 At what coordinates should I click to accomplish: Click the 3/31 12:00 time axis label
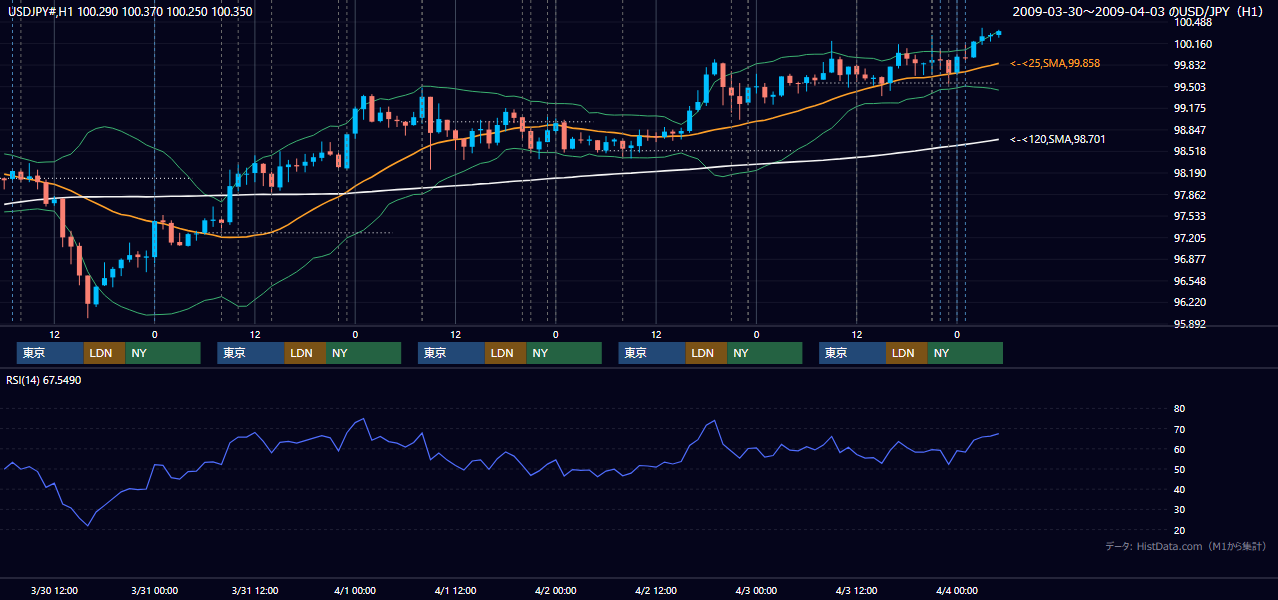255,590
